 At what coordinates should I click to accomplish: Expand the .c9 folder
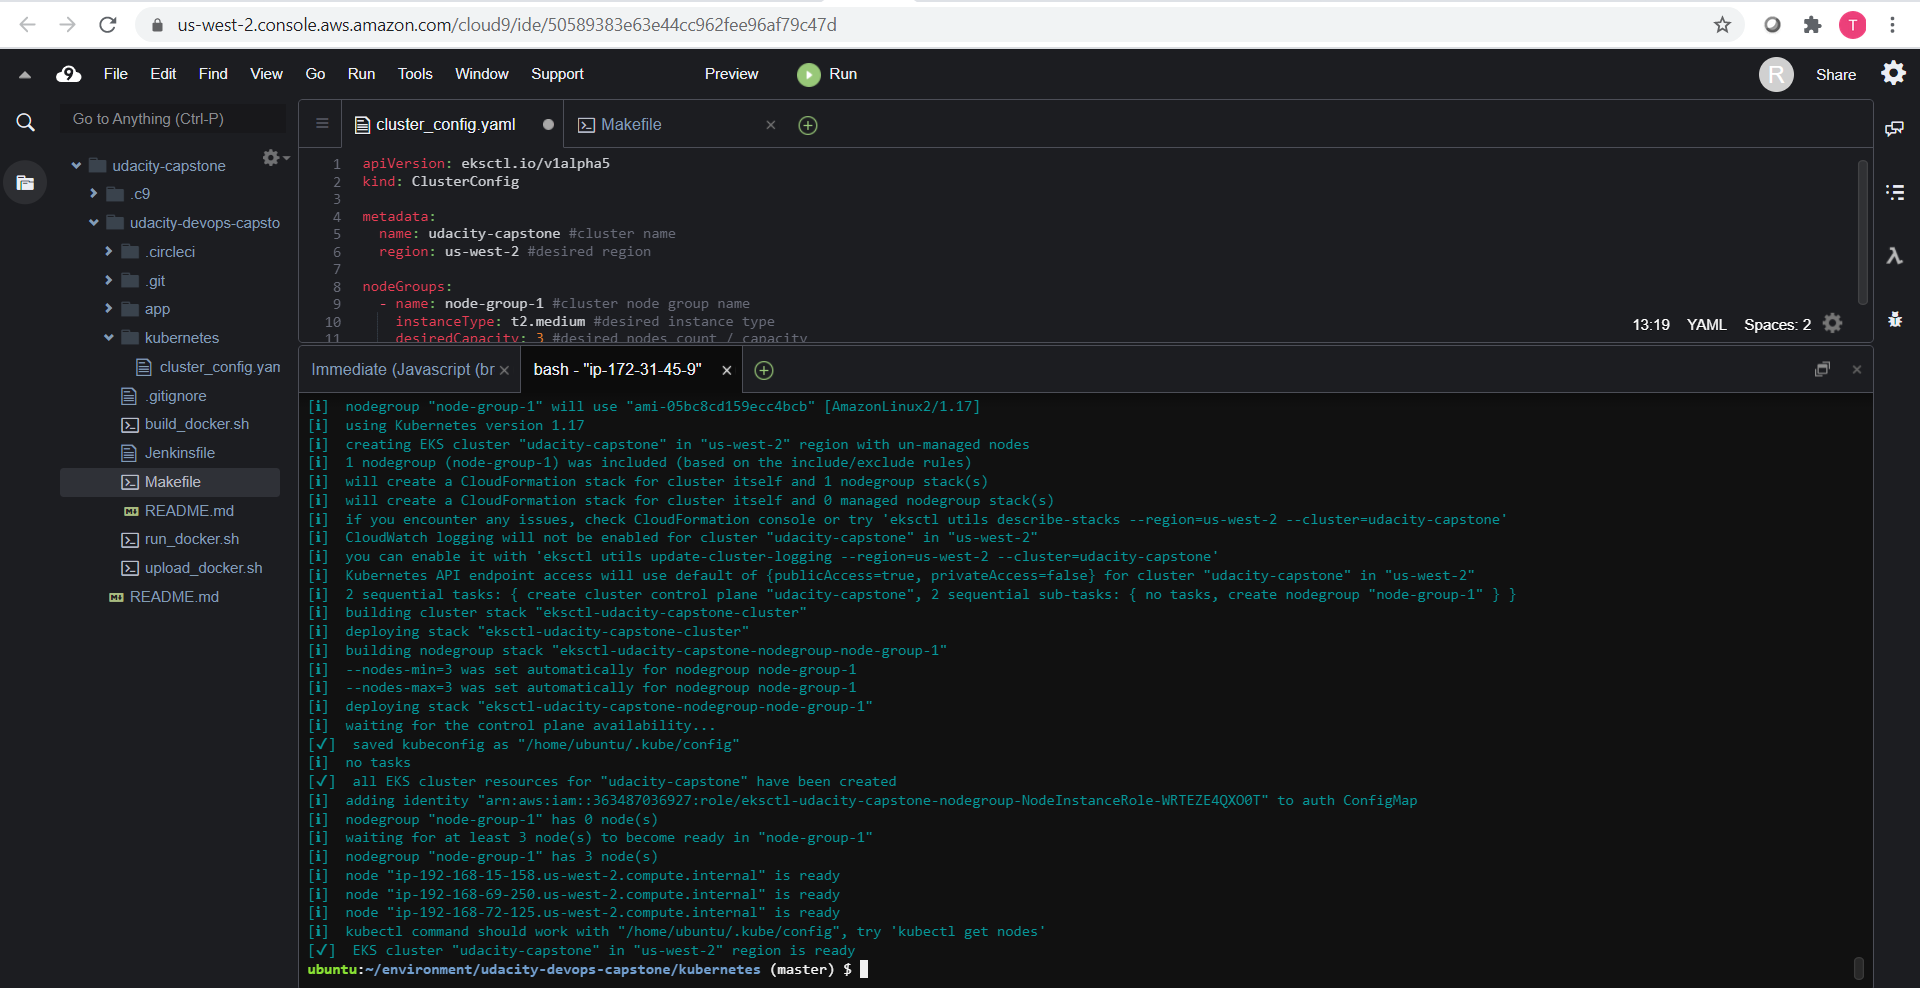pos(93,194)
